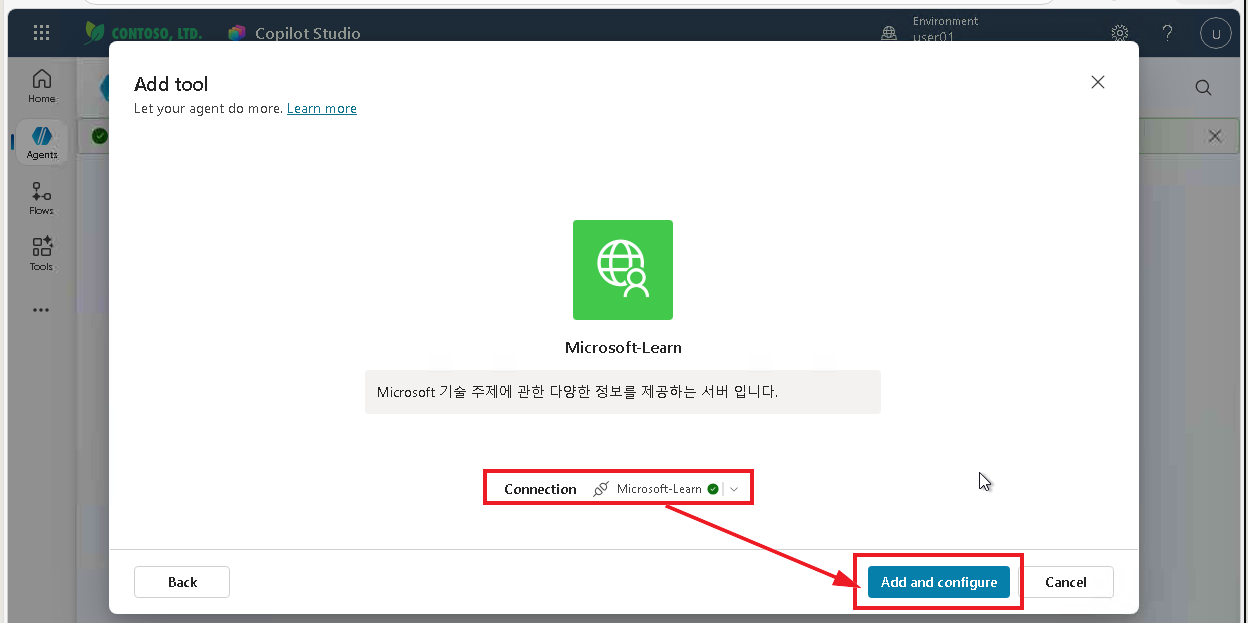Click Add and configure

pyautogui.click(x=939, y=582)
